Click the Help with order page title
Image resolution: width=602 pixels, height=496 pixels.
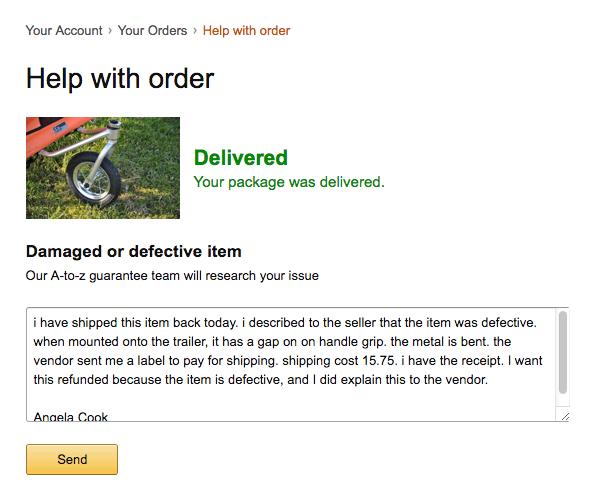click(120, 79)
